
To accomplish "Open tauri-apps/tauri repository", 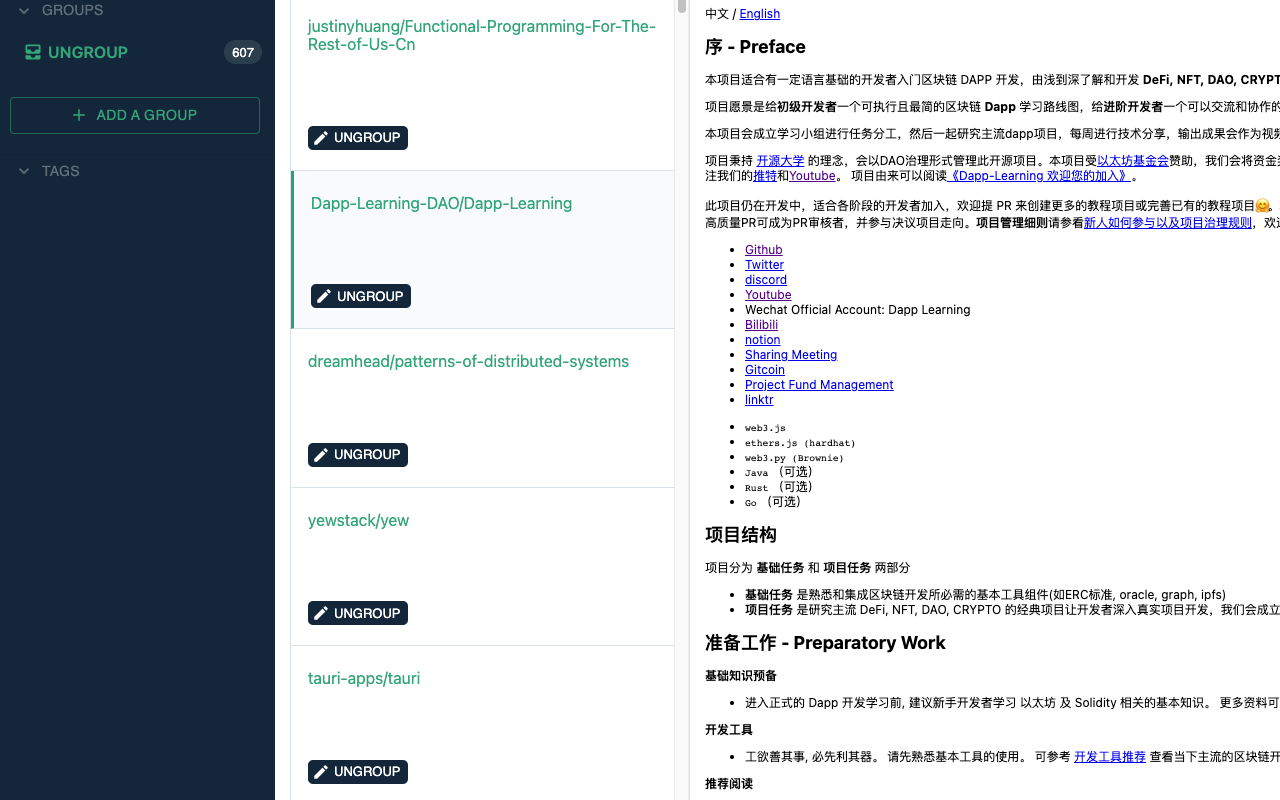I will 364,678.
